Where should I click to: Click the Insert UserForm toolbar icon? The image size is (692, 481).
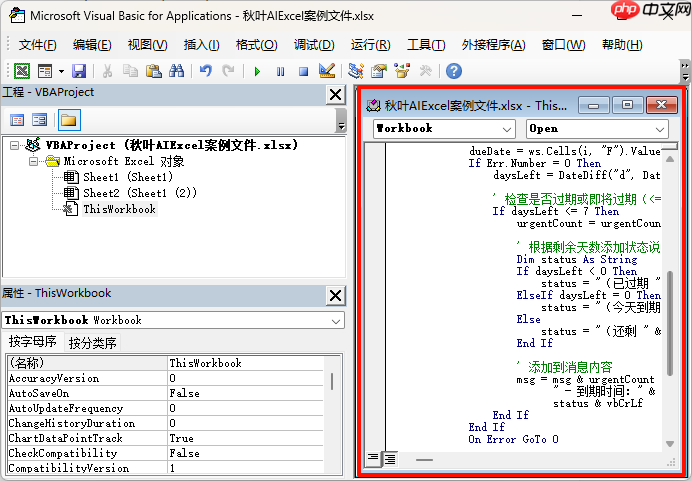(45, 71)
